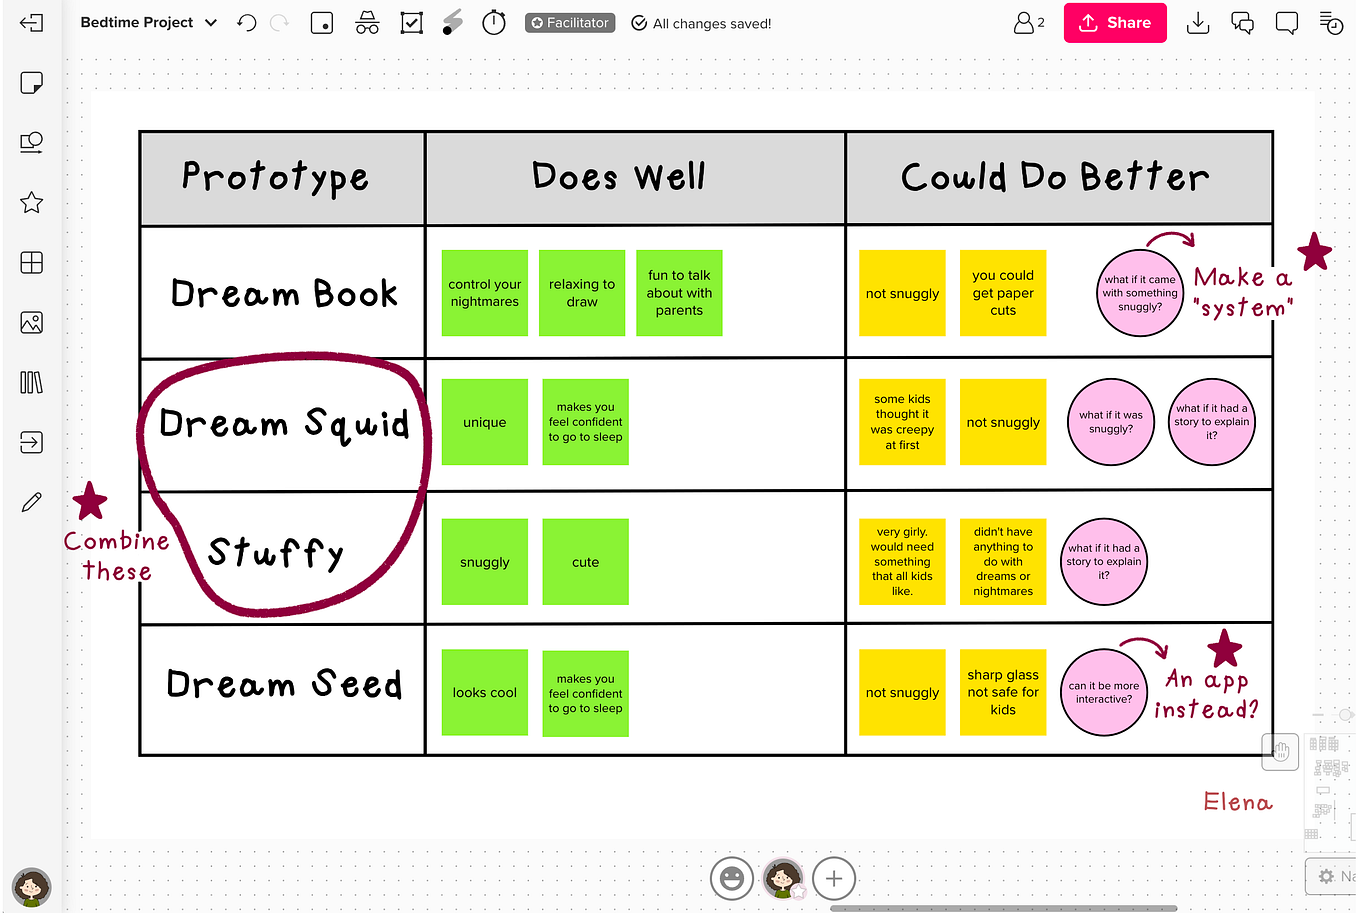Activate the laser pointer tool
The height and width of the screenshot is (913, 1358).
[451, 22]
